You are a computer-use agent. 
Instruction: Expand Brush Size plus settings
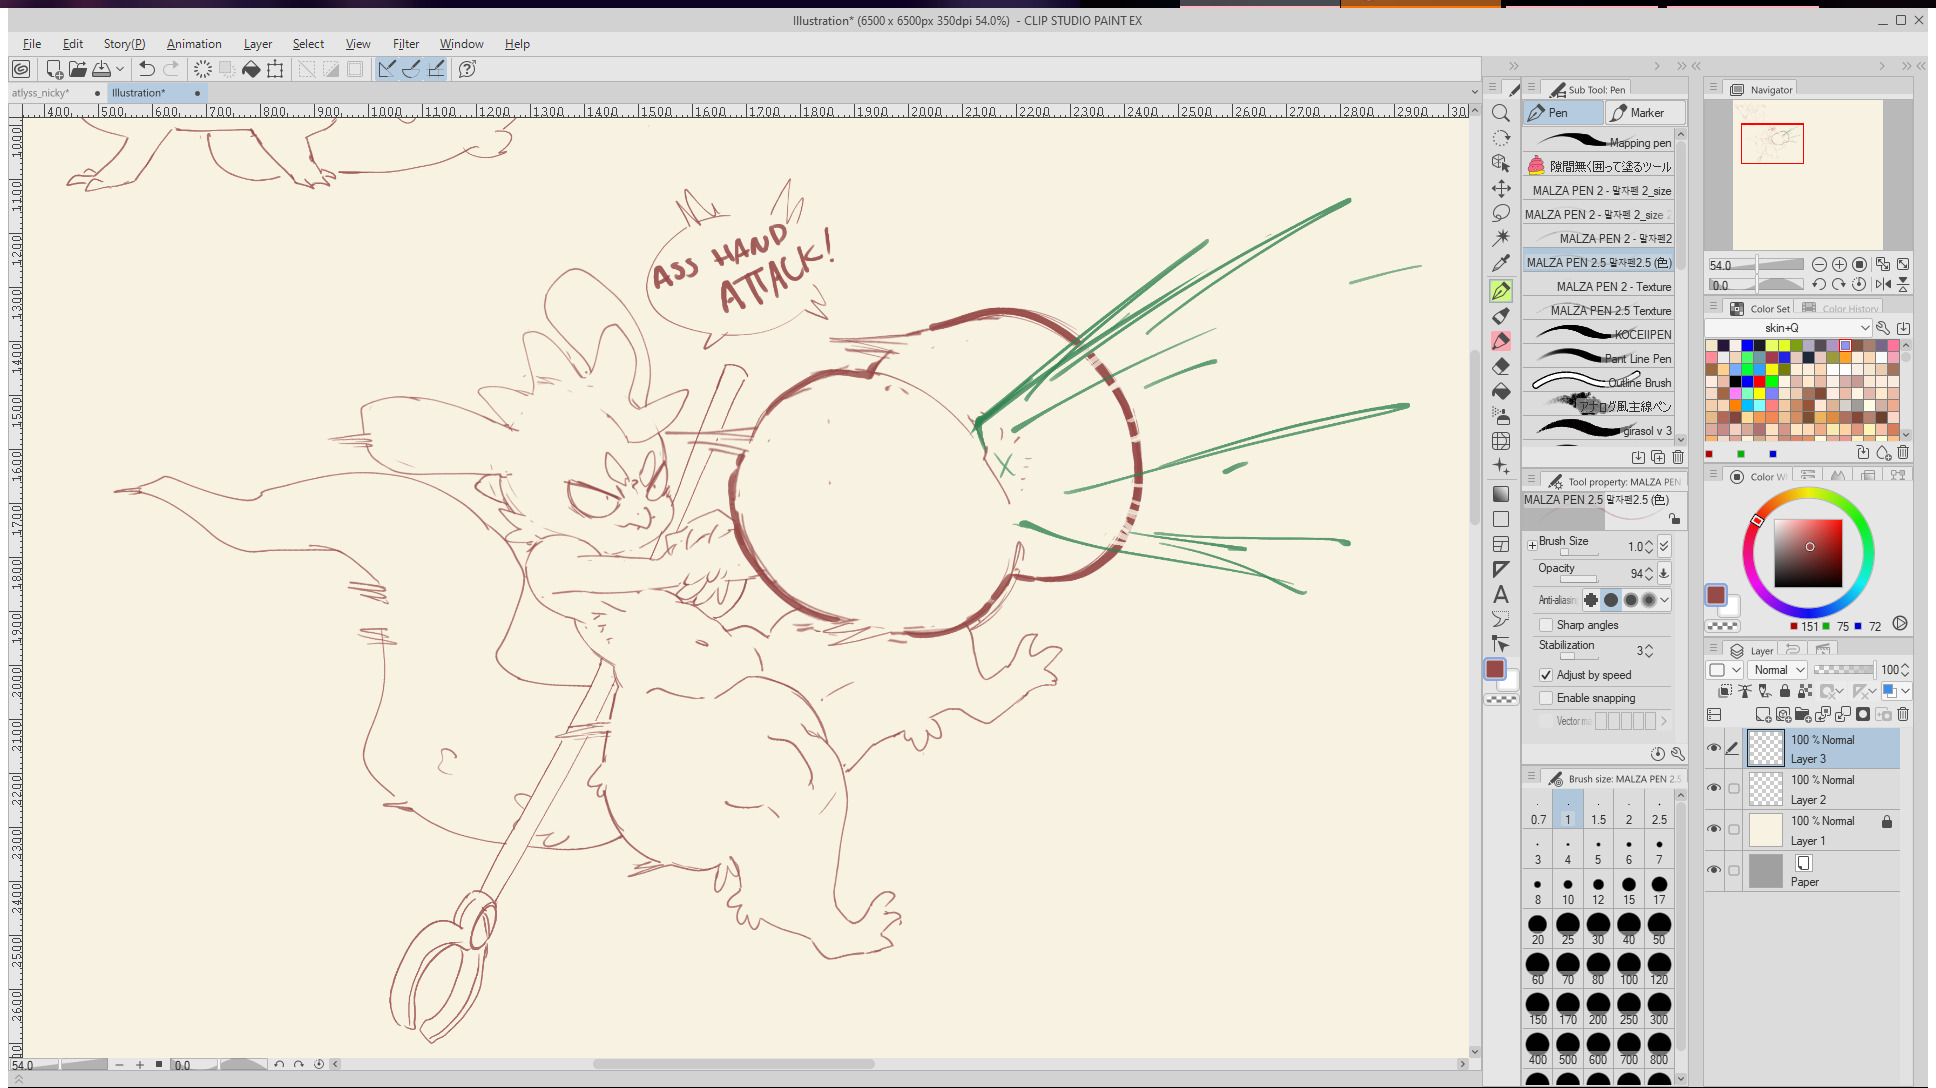point(1532,545)
